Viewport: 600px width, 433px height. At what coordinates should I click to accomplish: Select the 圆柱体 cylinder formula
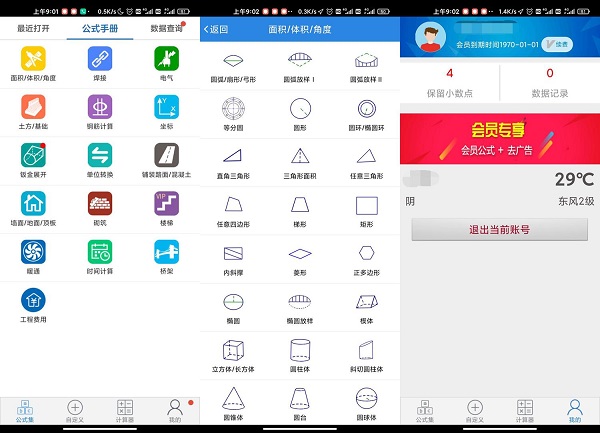[x=300, y=356]
